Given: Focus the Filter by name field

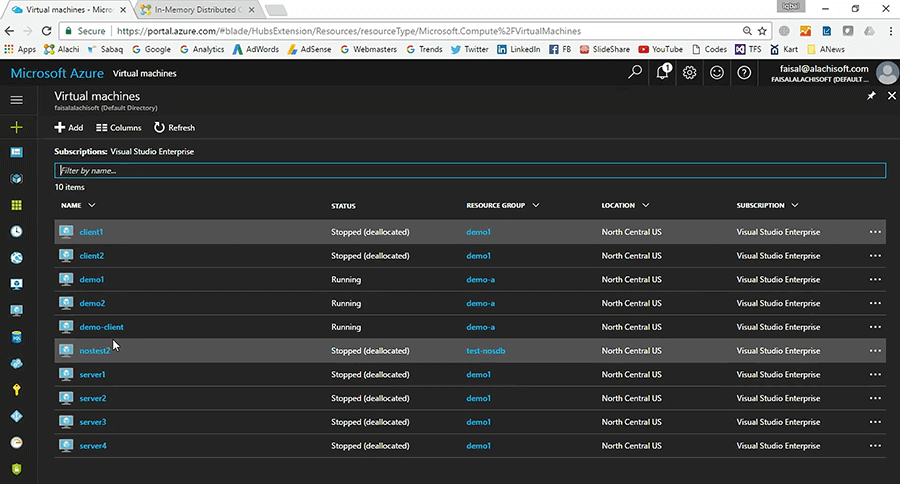Looking at the screenshot, I should click(x=470, y=171).
